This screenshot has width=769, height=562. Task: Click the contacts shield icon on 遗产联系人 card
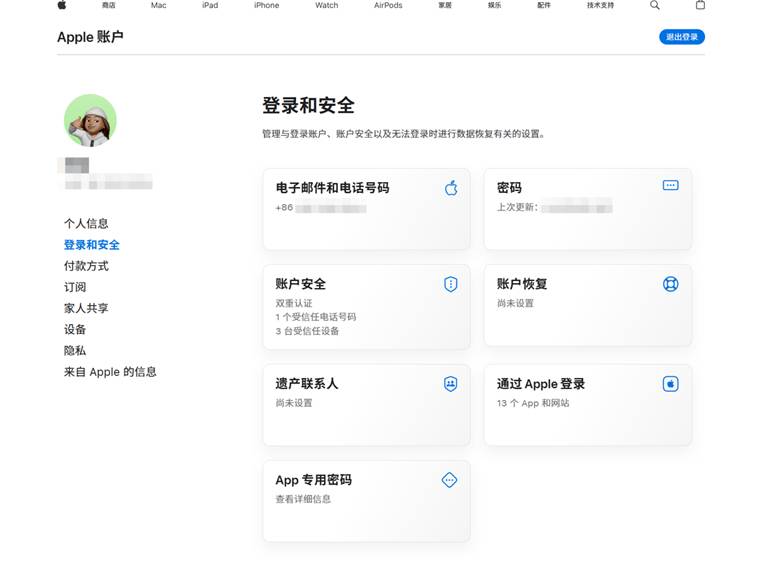coord(451,383)
